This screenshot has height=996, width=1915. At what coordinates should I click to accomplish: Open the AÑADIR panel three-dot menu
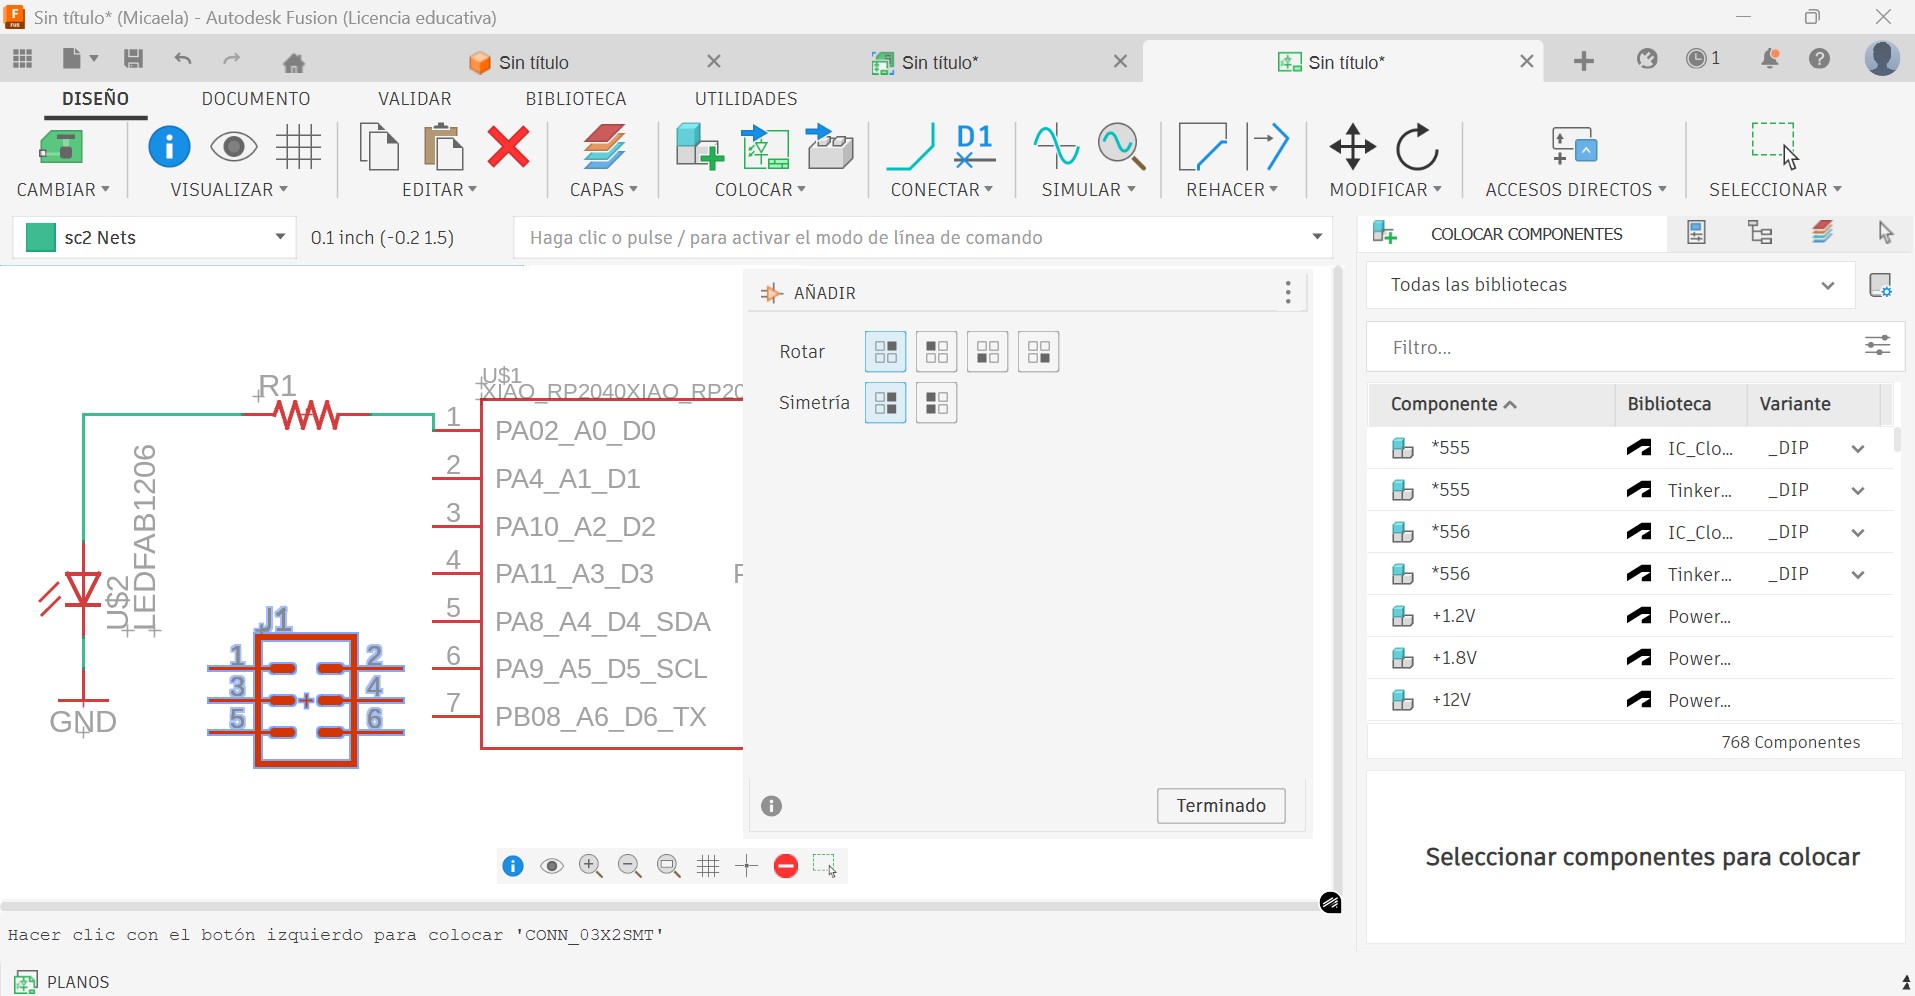[1288, 292]
